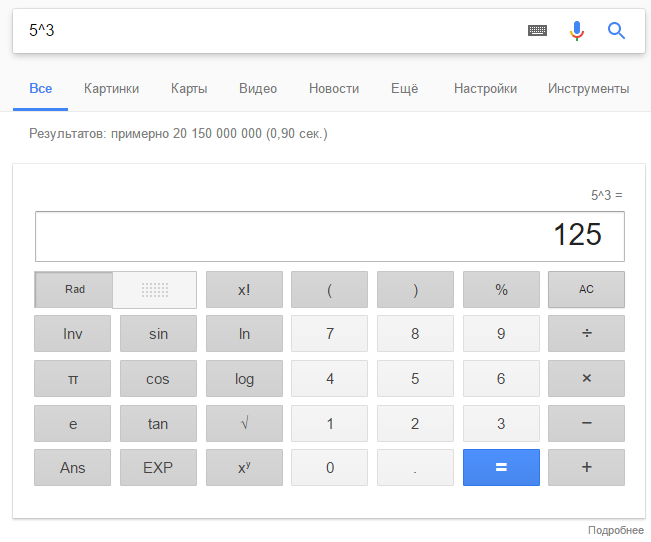The image size is (651, 542).
Task: Click digit 0 on the calculator
Action: point(329,467)
